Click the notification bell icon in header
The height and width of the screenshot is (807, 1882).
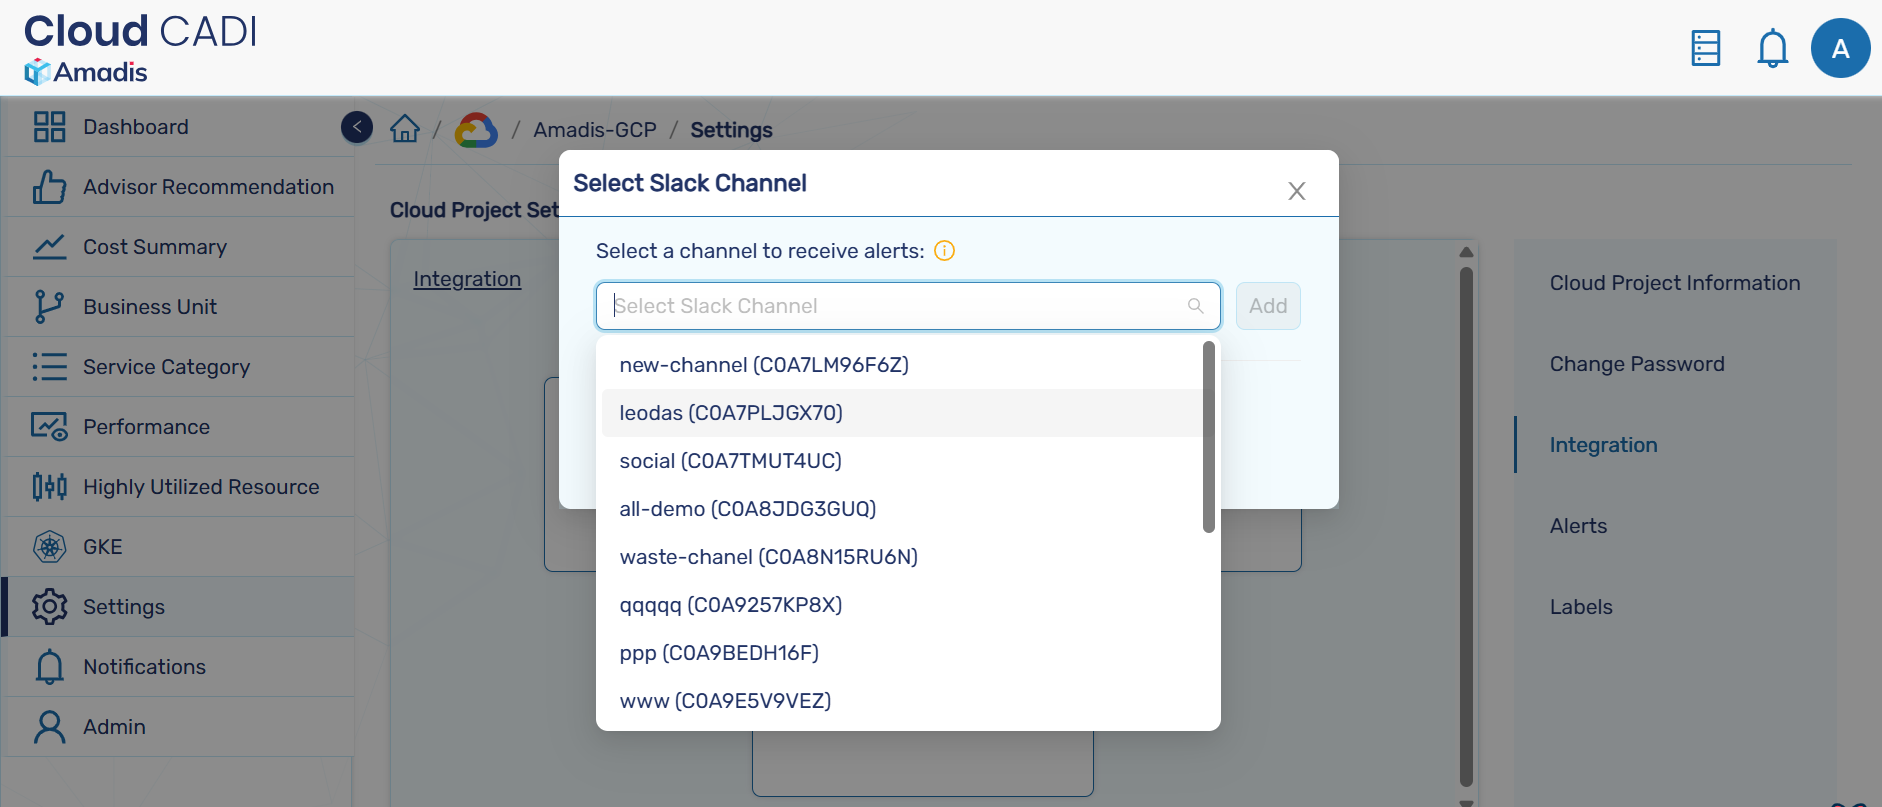[x=1772, y=48]
